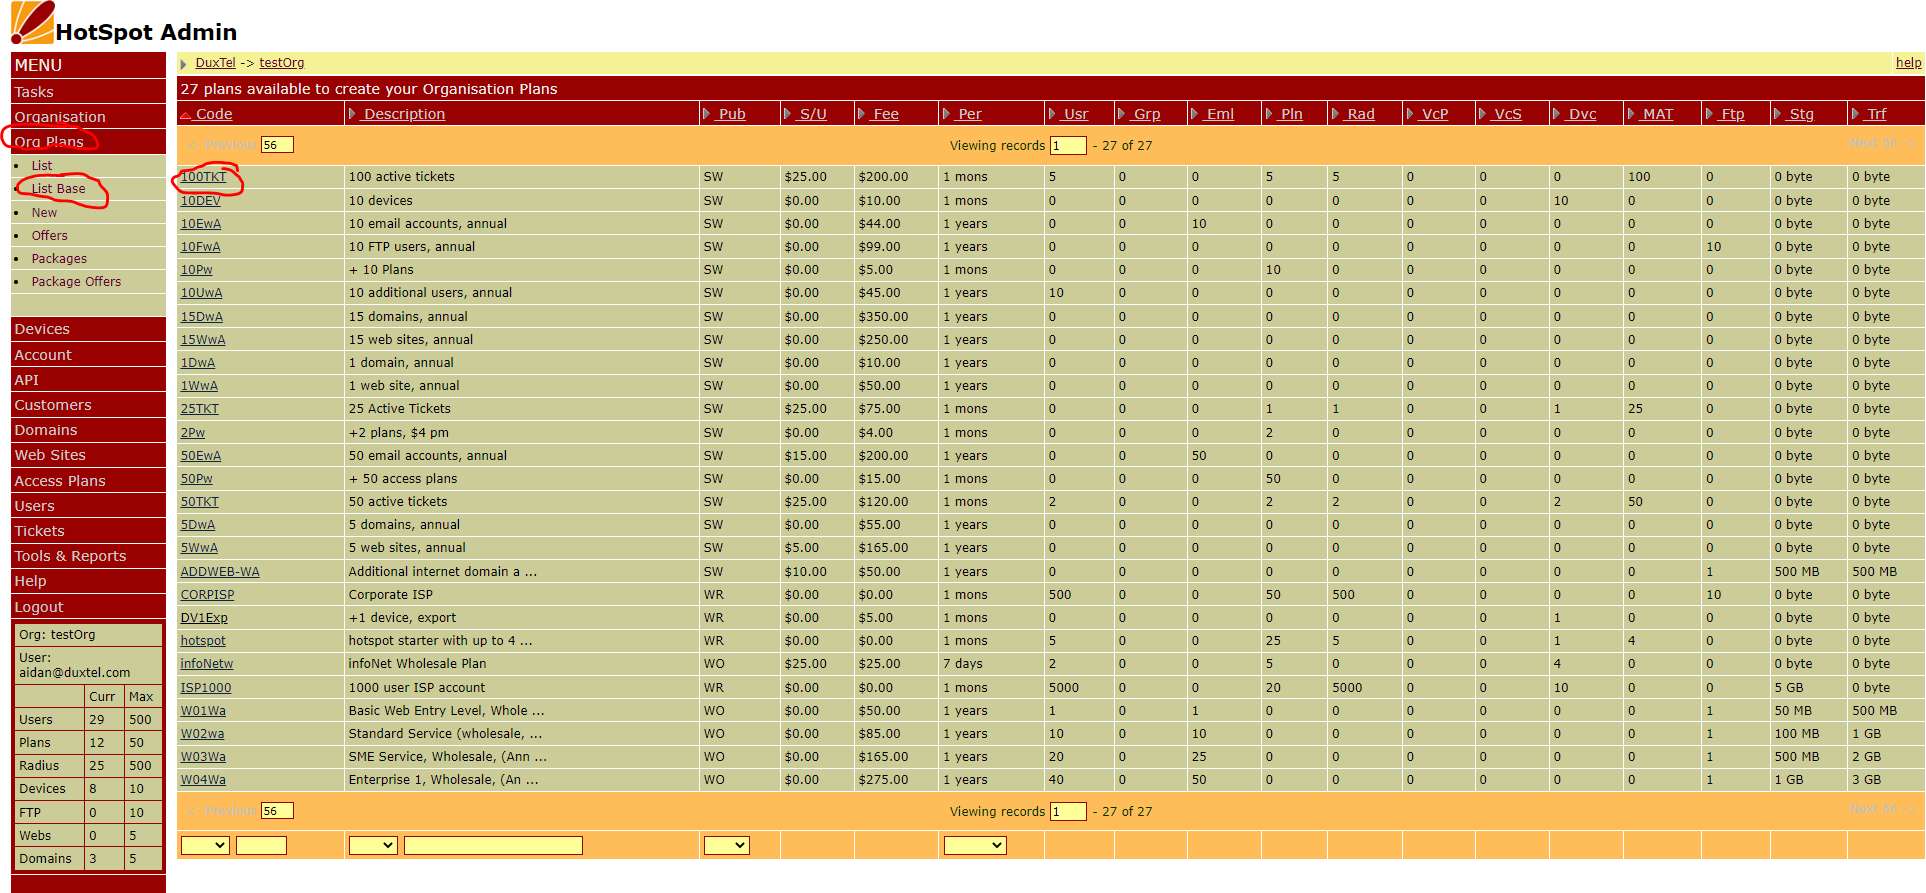Open the Pub filter dropdown
Image resolution: width=1926 pixels, height=893 pixels.
(727, 845)
